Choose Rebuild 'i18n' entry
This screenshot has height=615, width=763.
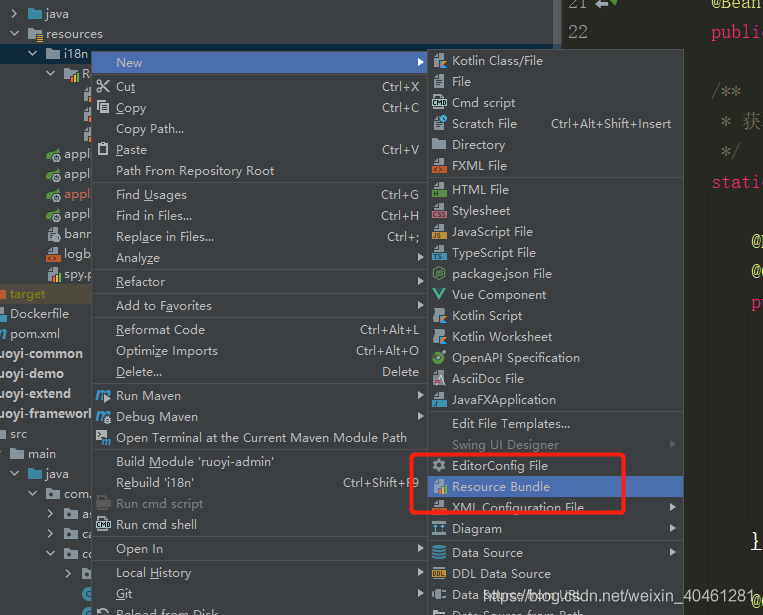pos(259,482)
